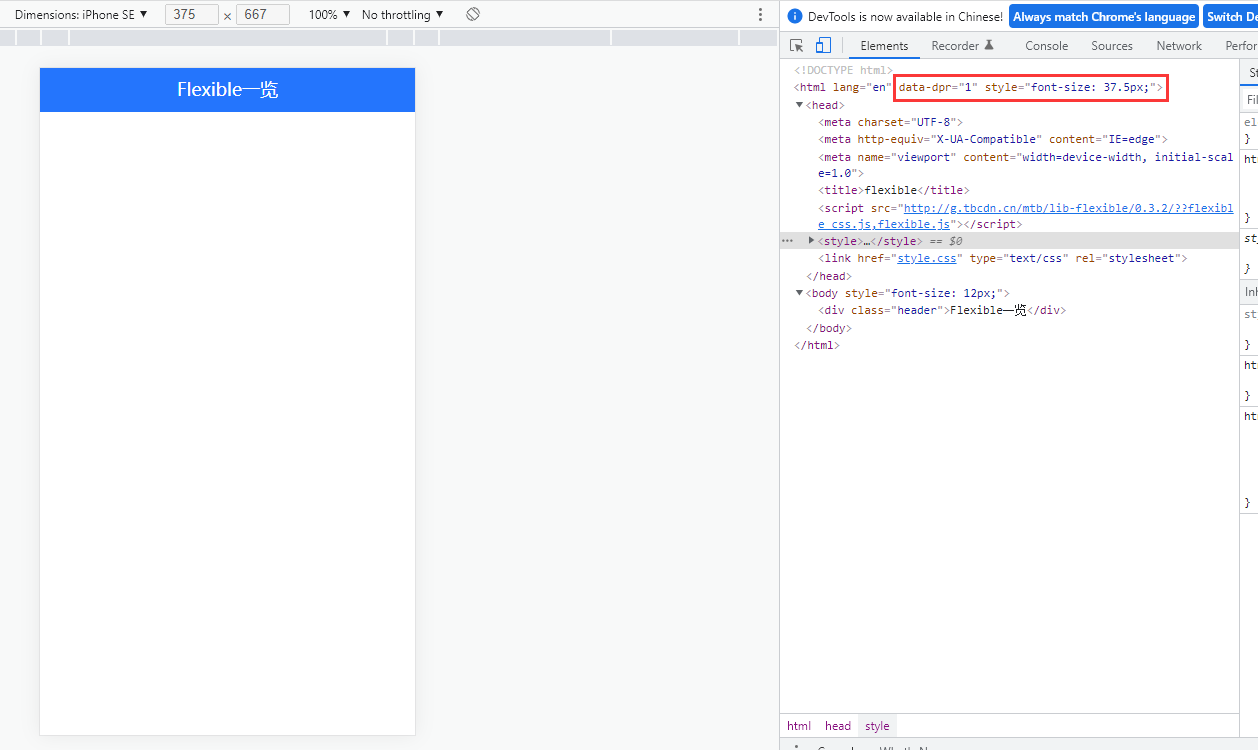This screenshot has height=750, width=1258.
Task: Open the Network panel
Action: pos(1178,45)
